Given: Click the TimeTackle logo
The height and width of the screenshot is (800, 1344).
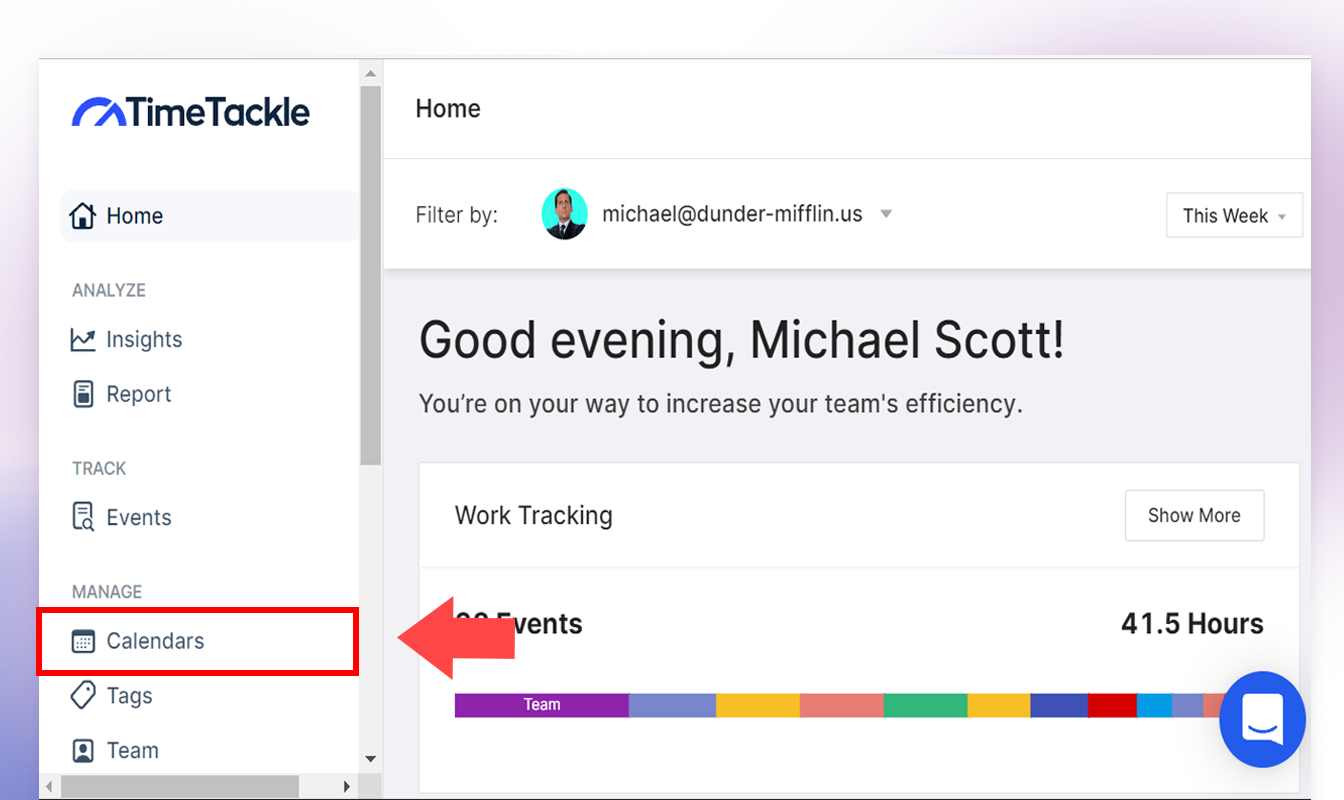Looking at the screenshot, I should (x=190, y=112).
